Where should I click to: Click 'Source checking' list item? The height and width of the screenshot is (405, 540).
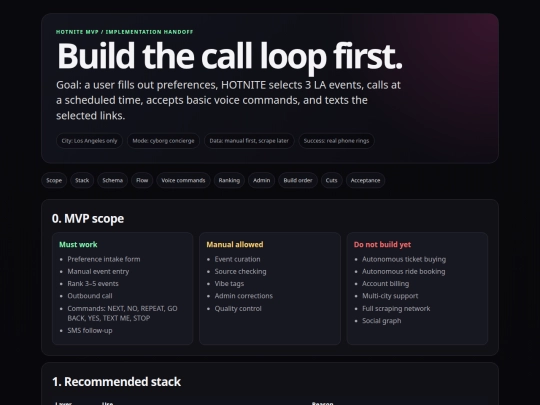(x=240, y=272)
